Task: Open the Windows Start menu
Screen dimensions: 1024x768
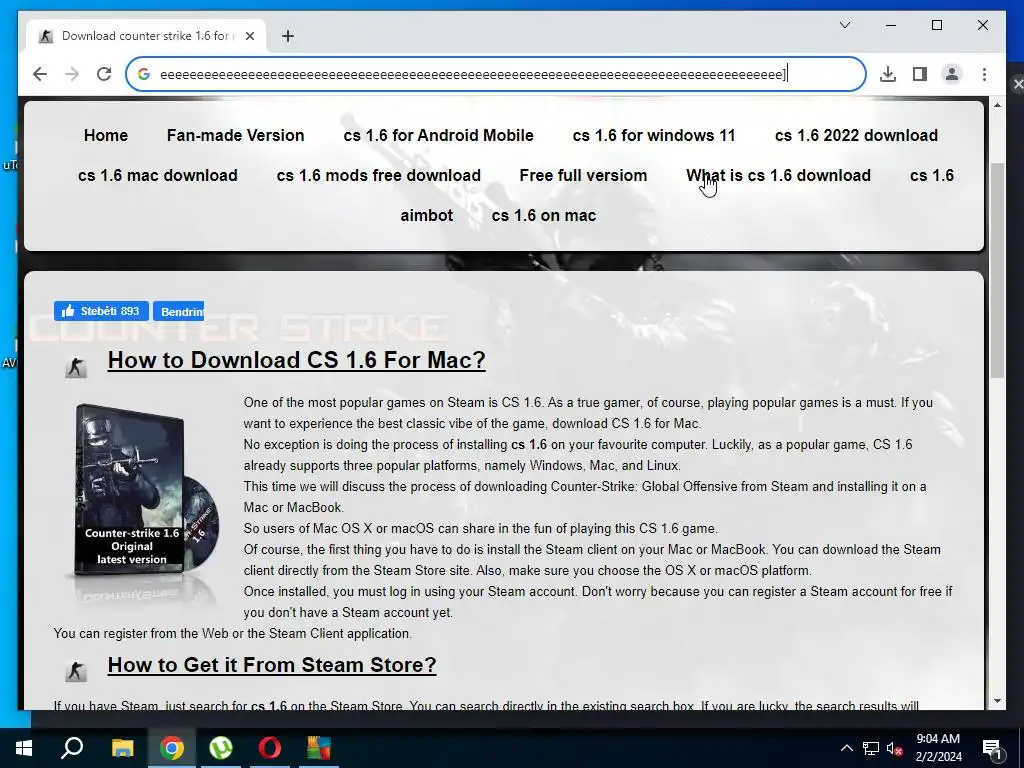Action: coord(24,748)
